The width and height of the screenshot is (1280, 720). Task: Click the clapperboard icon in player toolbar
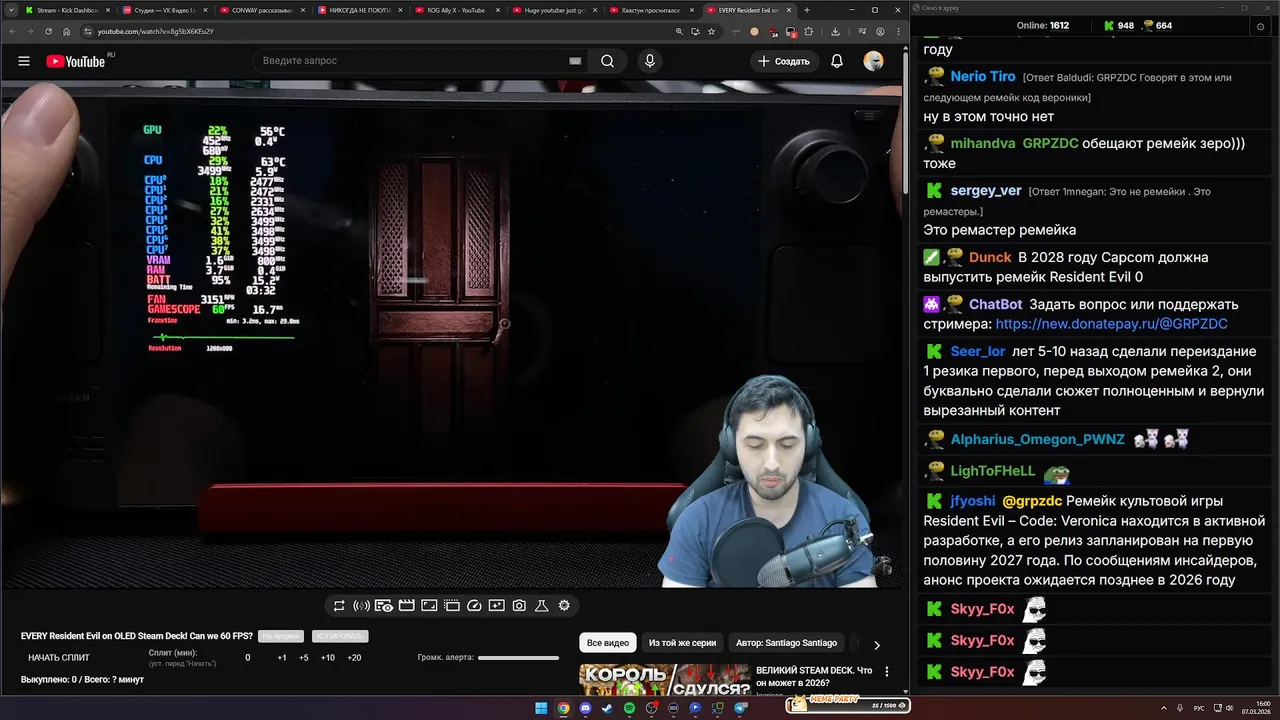click(406, 605)
